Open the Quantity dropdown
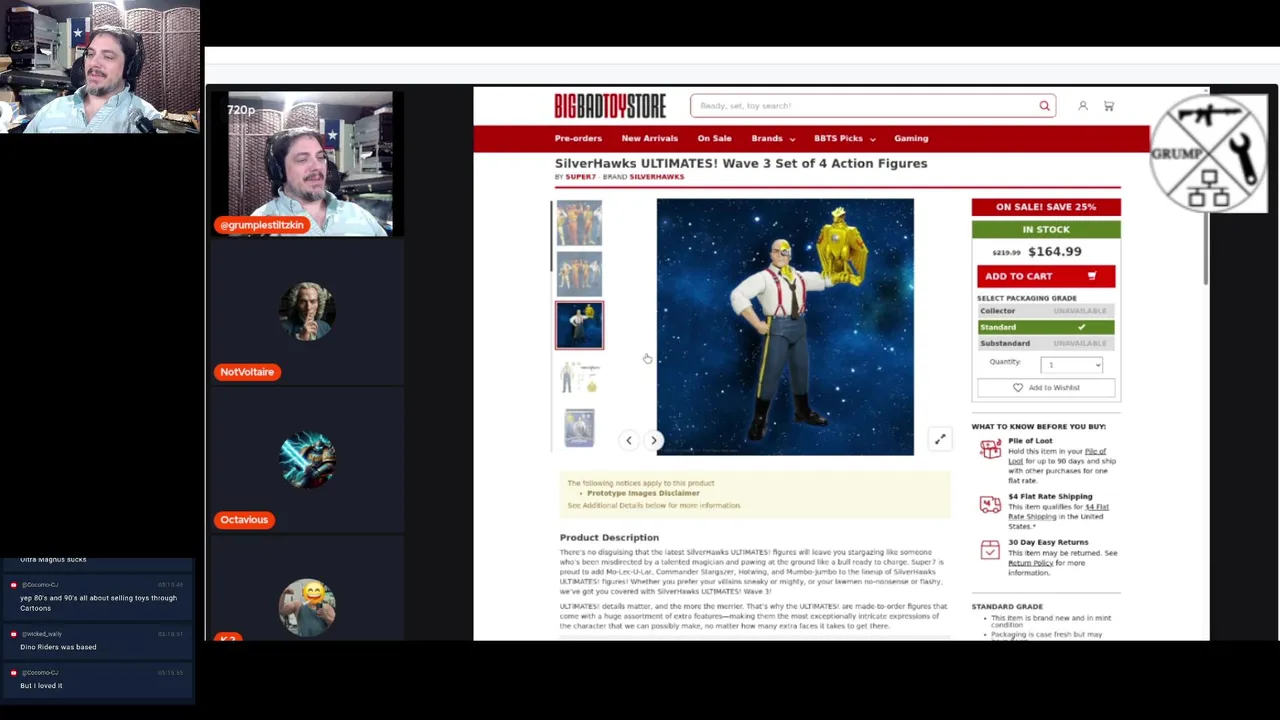1280x720 pixels. pos(1071,365)
